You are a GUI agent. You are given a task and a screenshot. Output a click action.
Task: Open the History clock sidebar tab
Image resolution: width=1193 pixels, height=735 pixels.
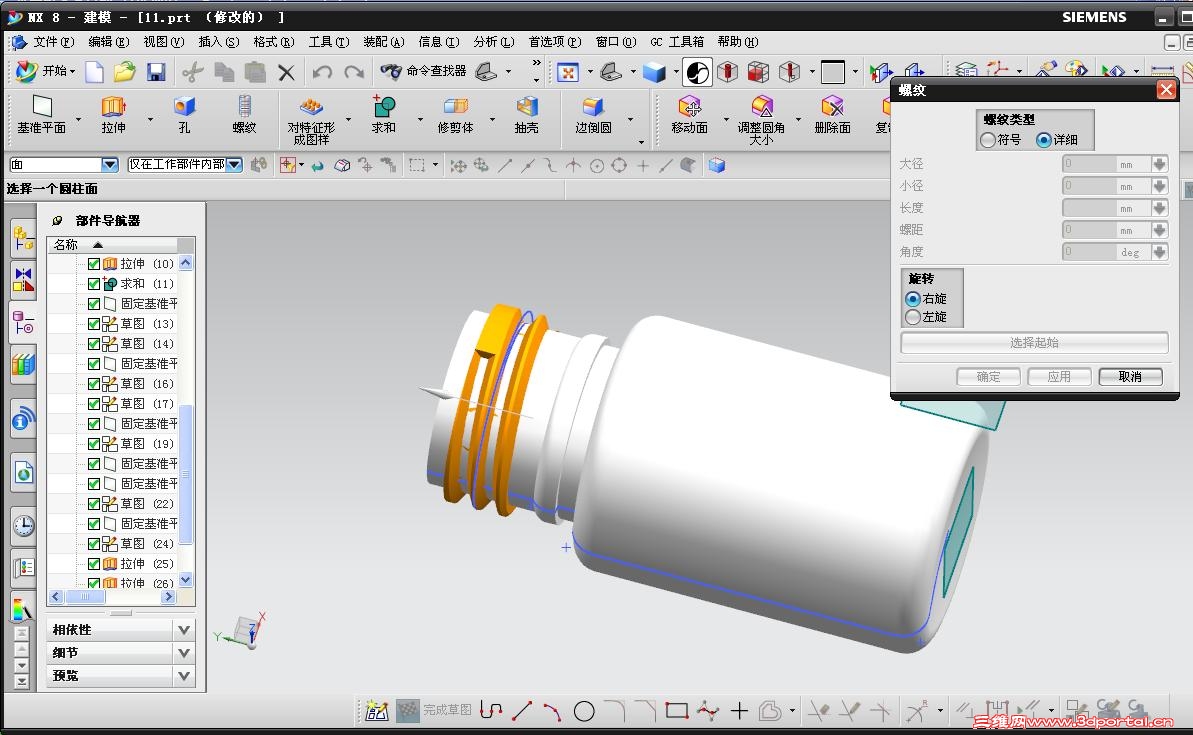point(24,525)
